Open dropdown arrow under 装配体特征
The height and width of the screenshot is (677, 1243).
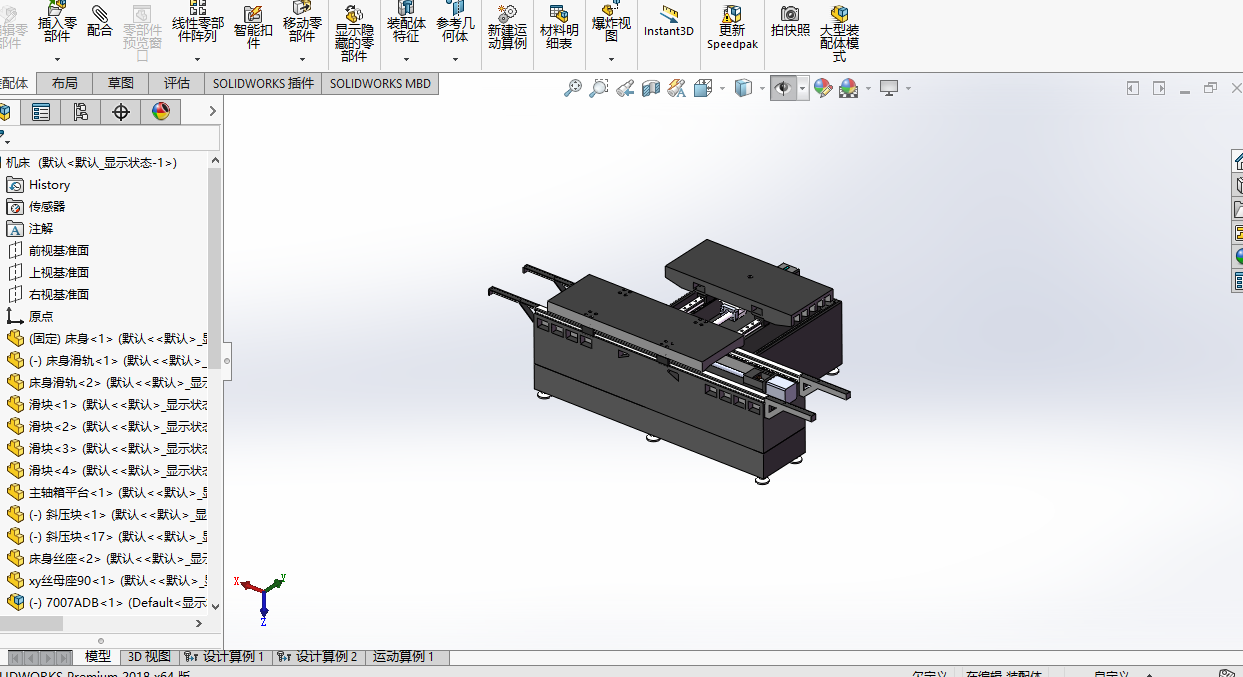tap(406, 59)
